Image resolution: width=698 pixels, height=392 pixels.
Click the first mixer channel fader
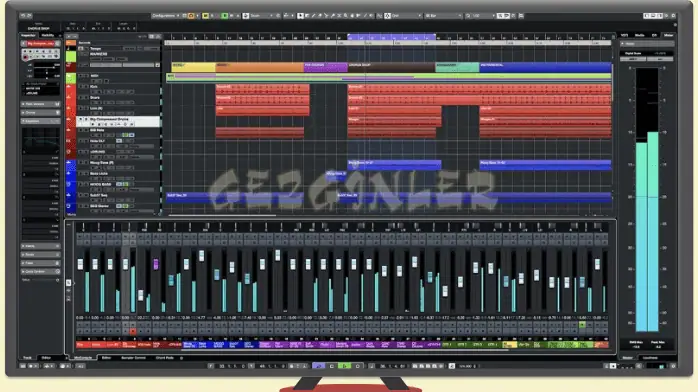coord(80,264)
